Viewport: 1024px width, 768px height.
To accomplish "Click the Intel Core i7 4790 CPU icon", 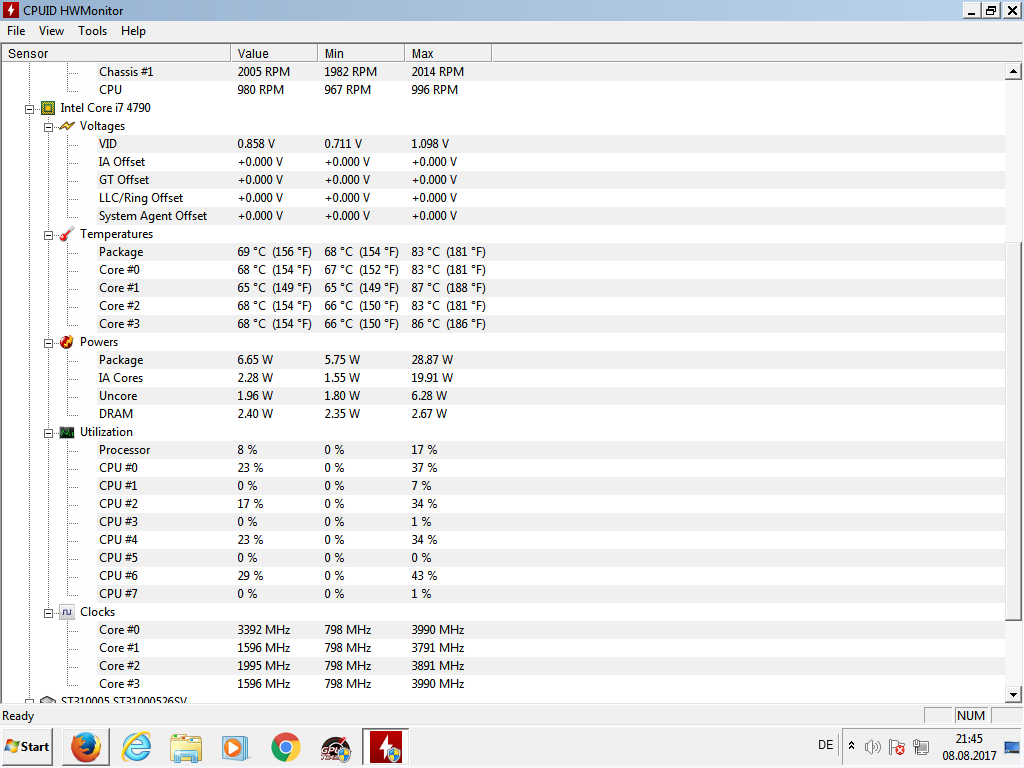I will coord(48,108).
